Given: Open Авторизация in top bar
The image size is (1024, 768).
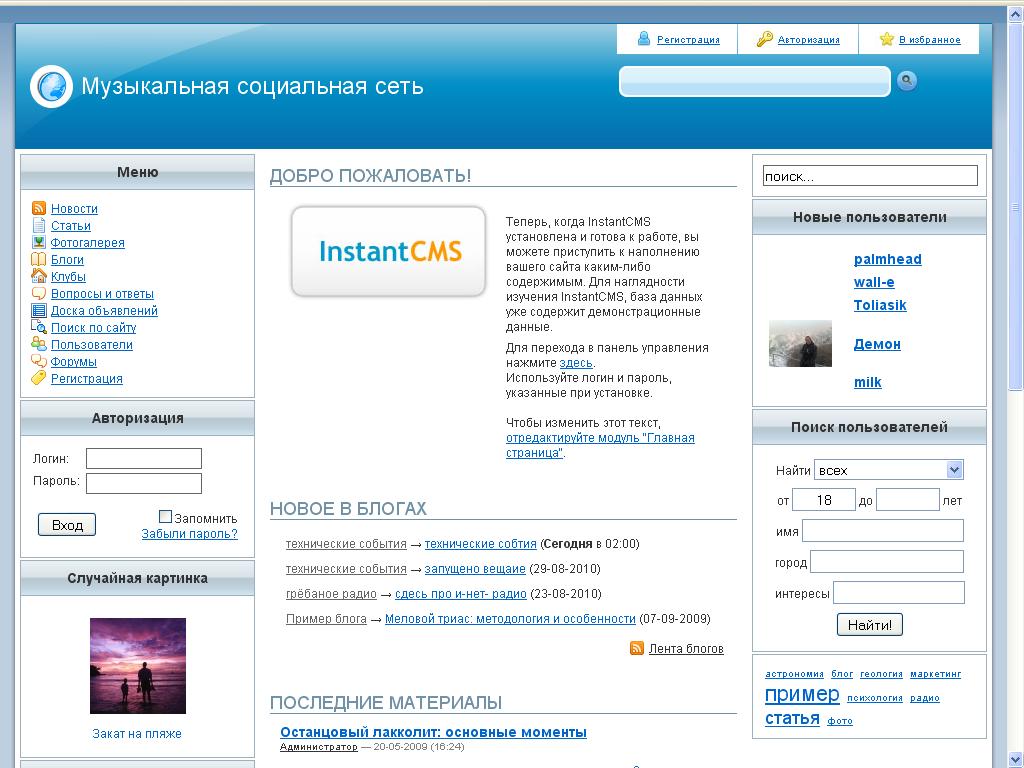Looking at the screenshot, I should click(808, 40).
